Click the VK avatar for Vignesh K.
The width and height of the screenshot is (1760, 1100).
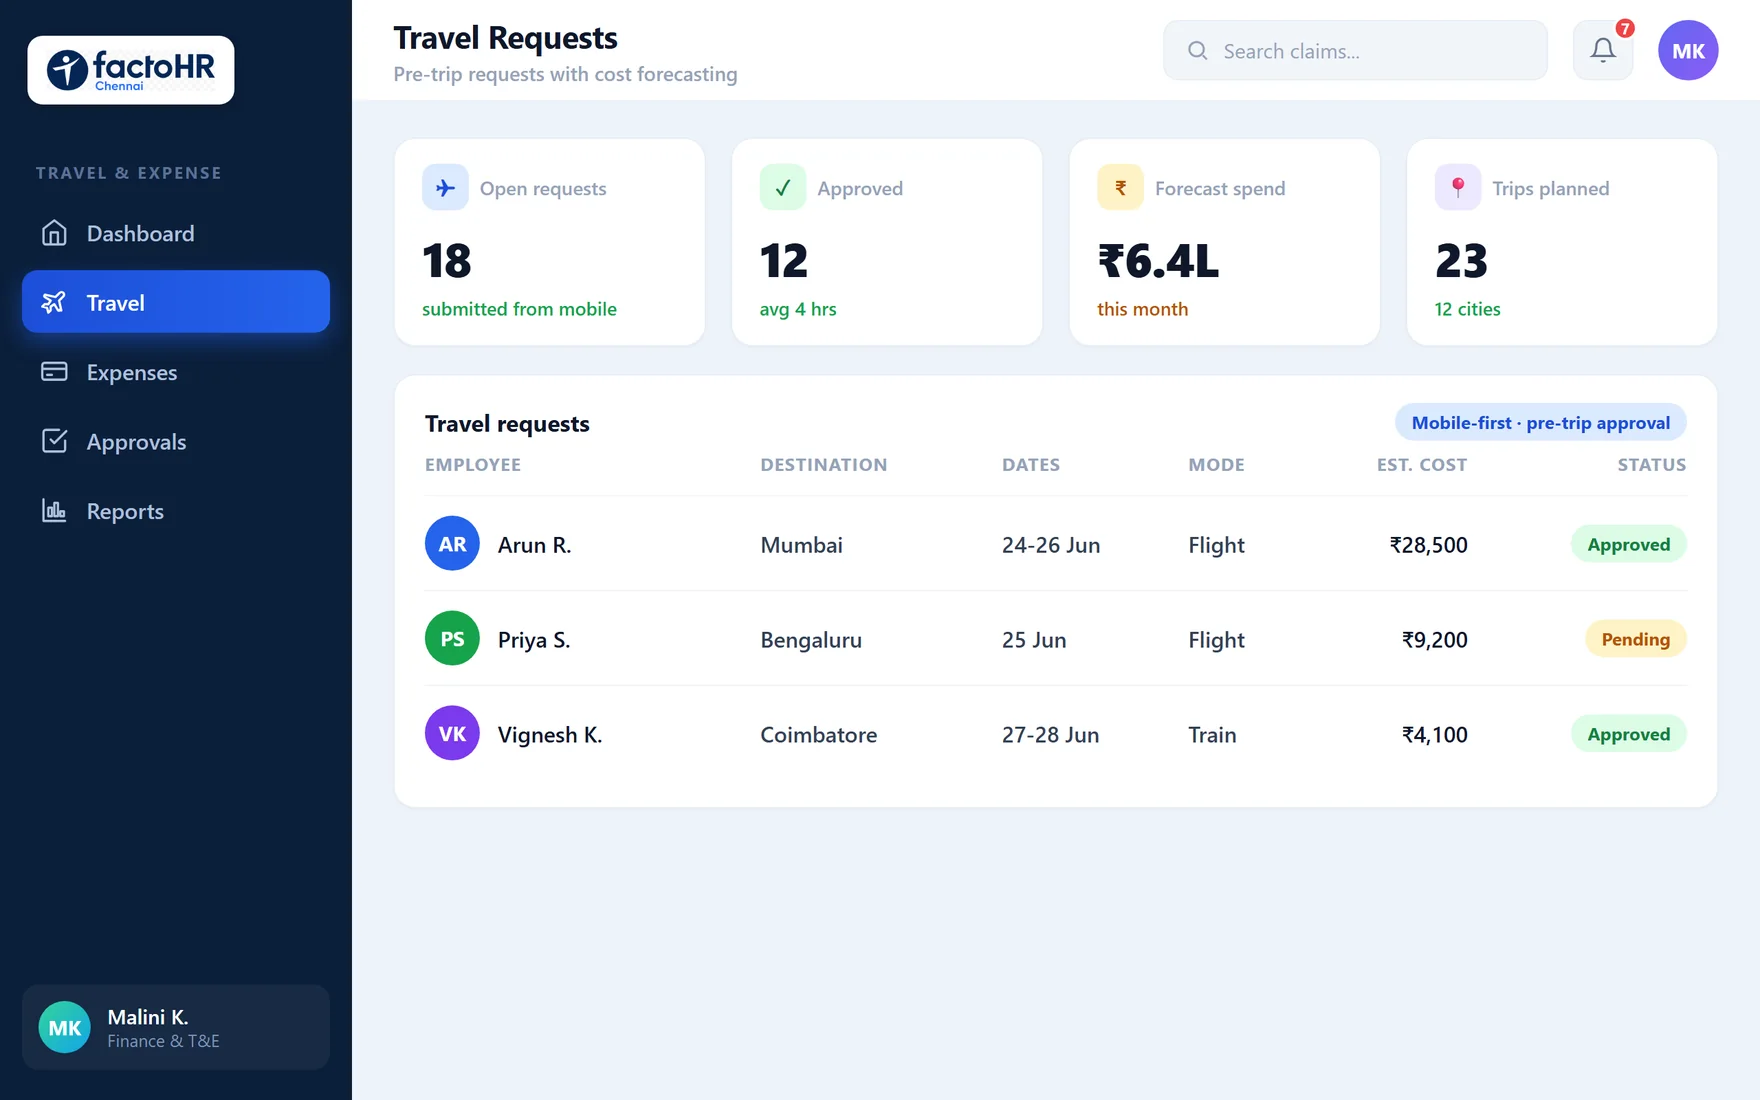coord(452,733)
